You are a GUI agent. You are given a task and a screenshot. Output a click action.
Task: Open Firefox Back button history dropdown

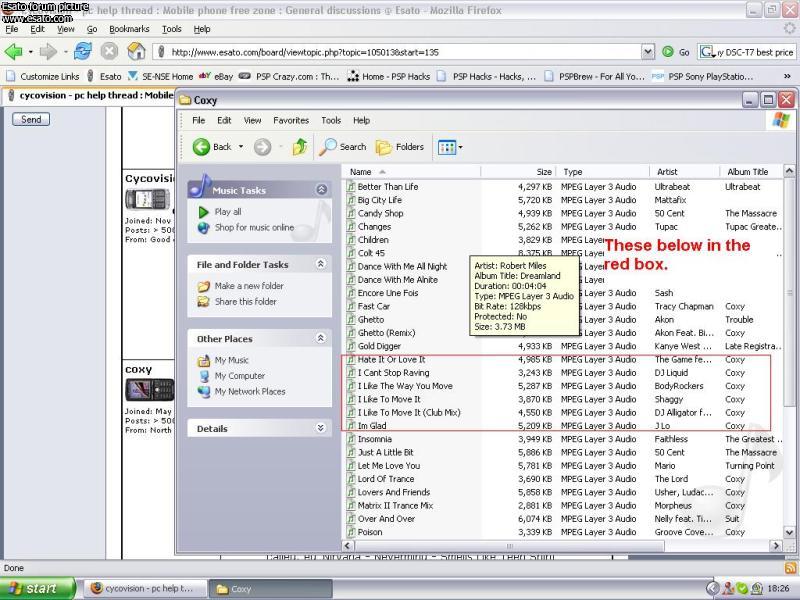31,52
